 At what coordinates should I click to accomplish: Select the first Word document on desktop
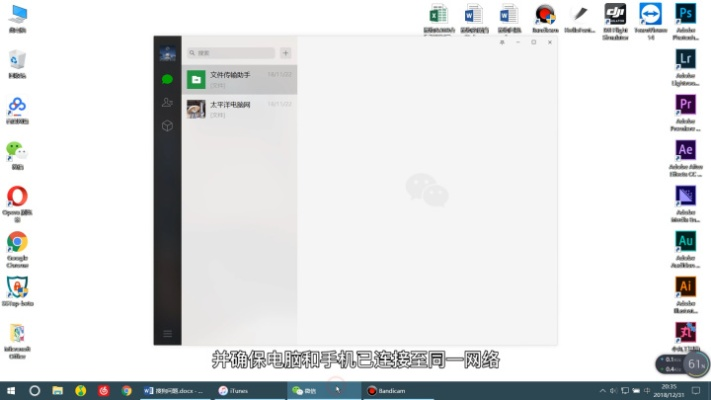point(474,19)
